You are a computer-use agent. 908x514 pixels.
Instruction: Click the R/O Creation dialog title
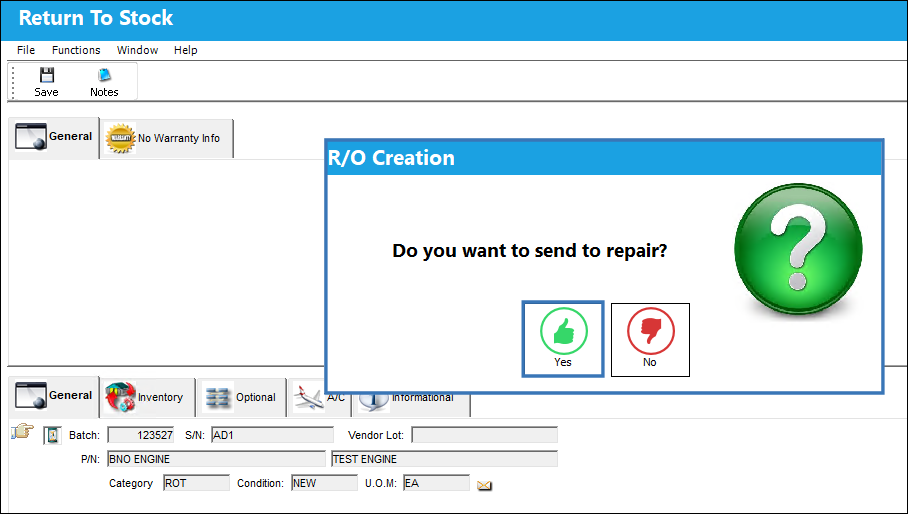[x=391, y=158]
